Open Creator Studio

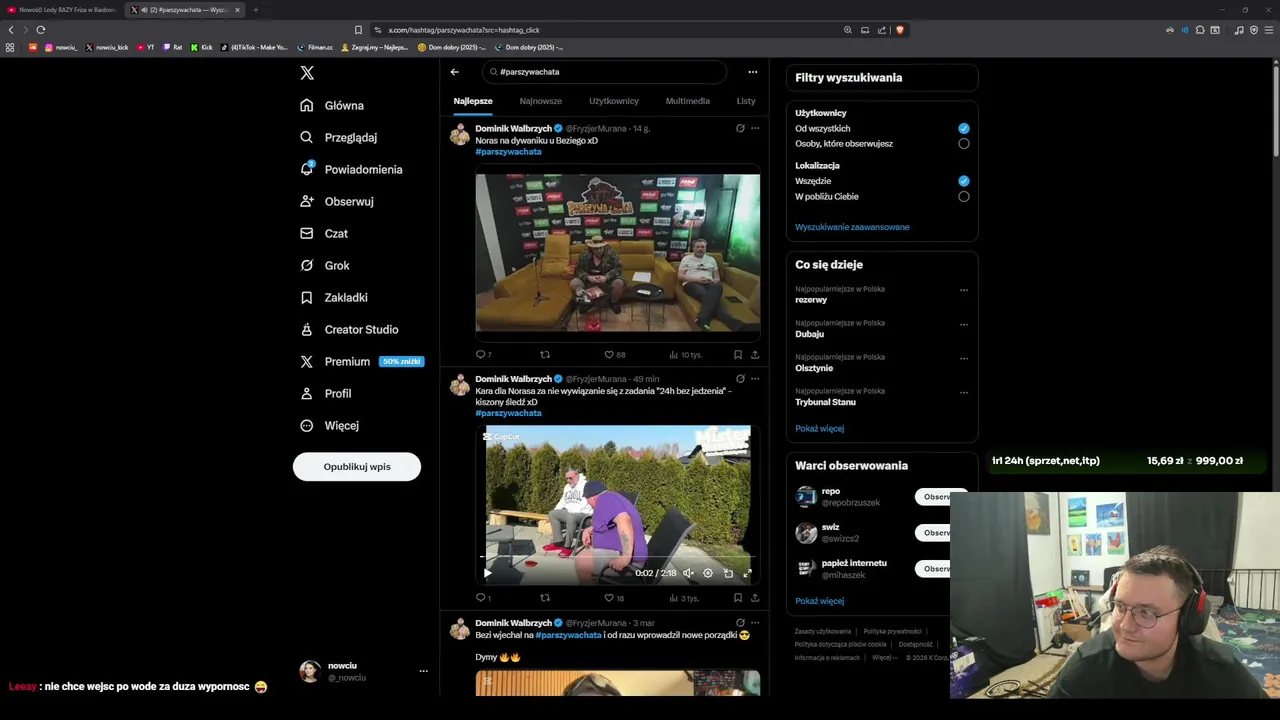(x=349, y=329)
